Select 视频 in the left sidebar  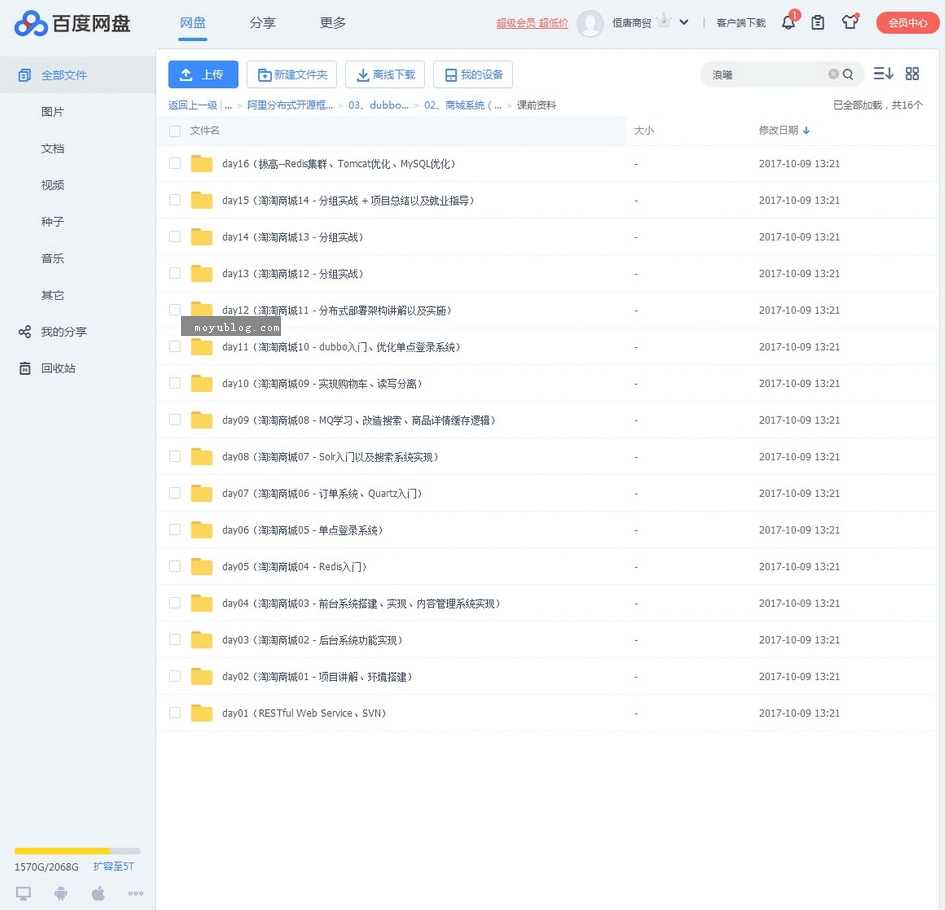pyautogui.click(x=52, y=184)
